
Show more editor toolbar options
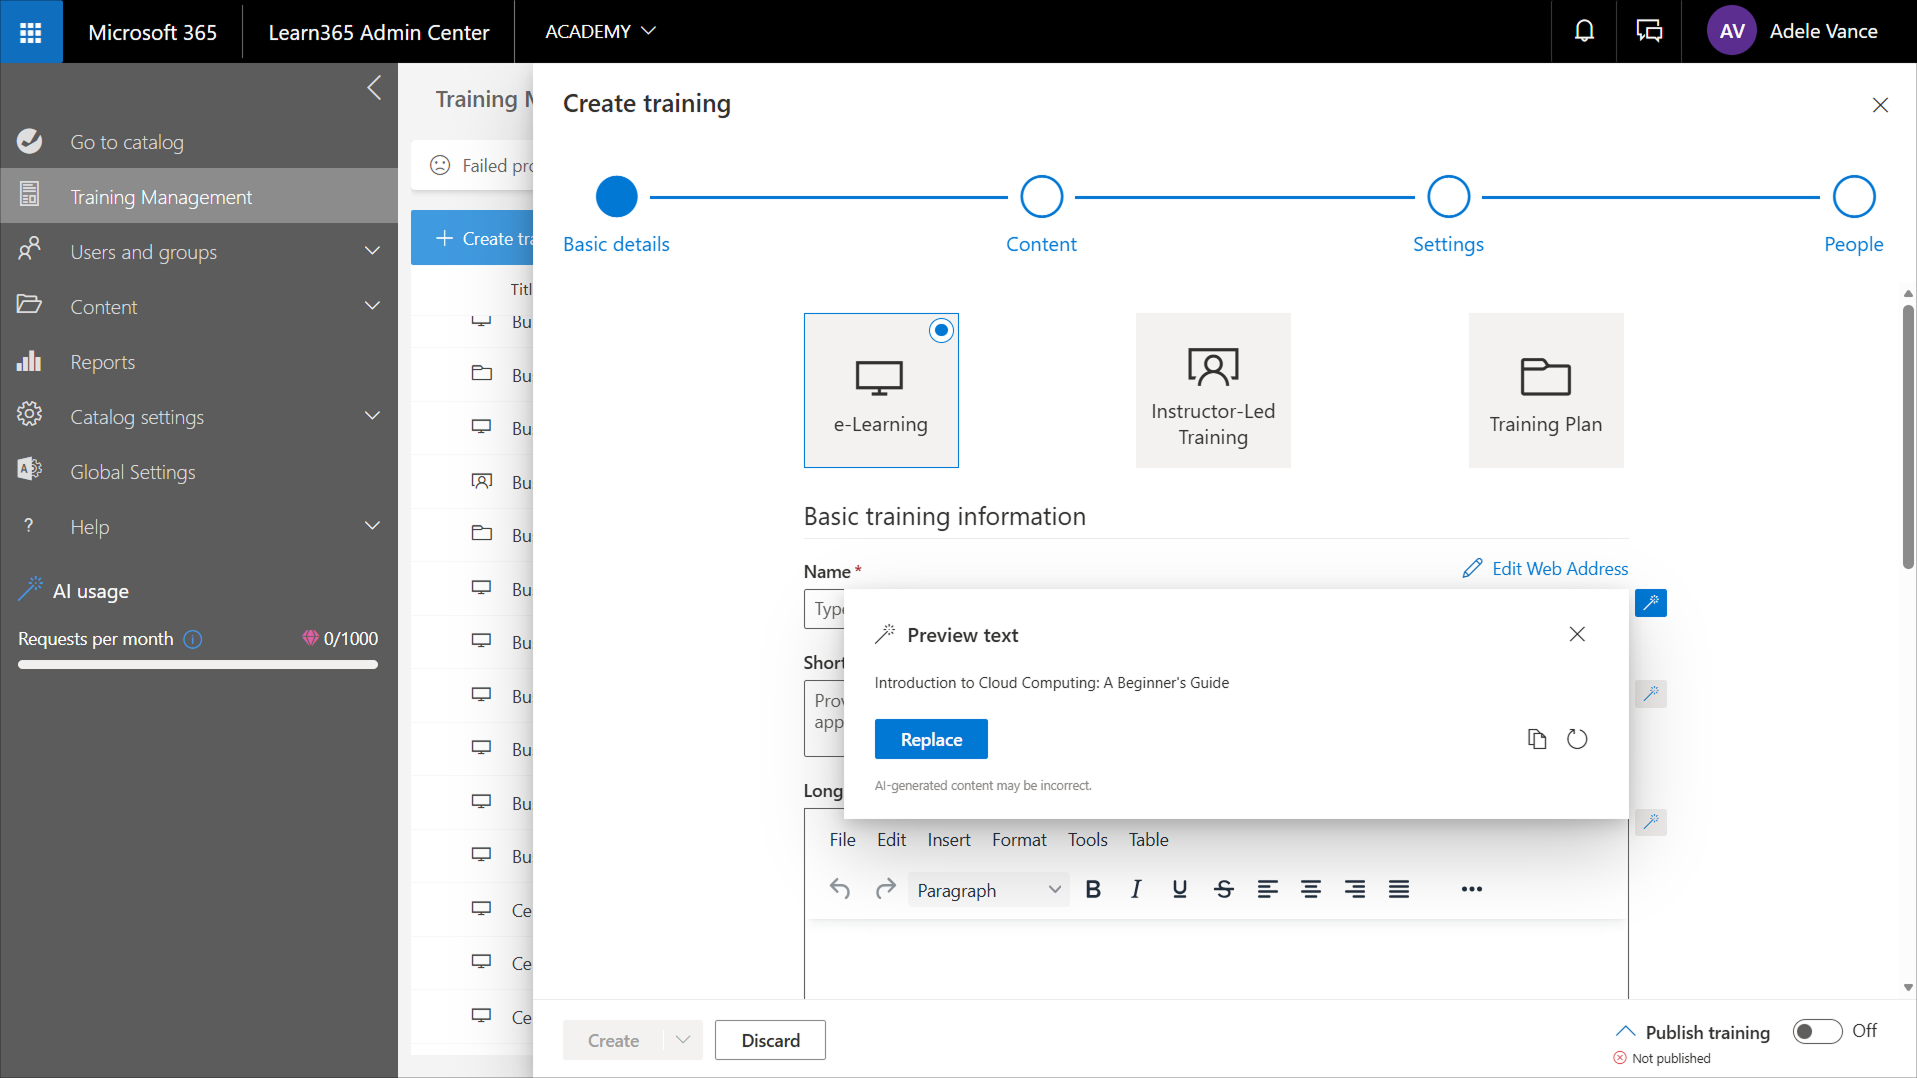click(x=1471, y=889)
